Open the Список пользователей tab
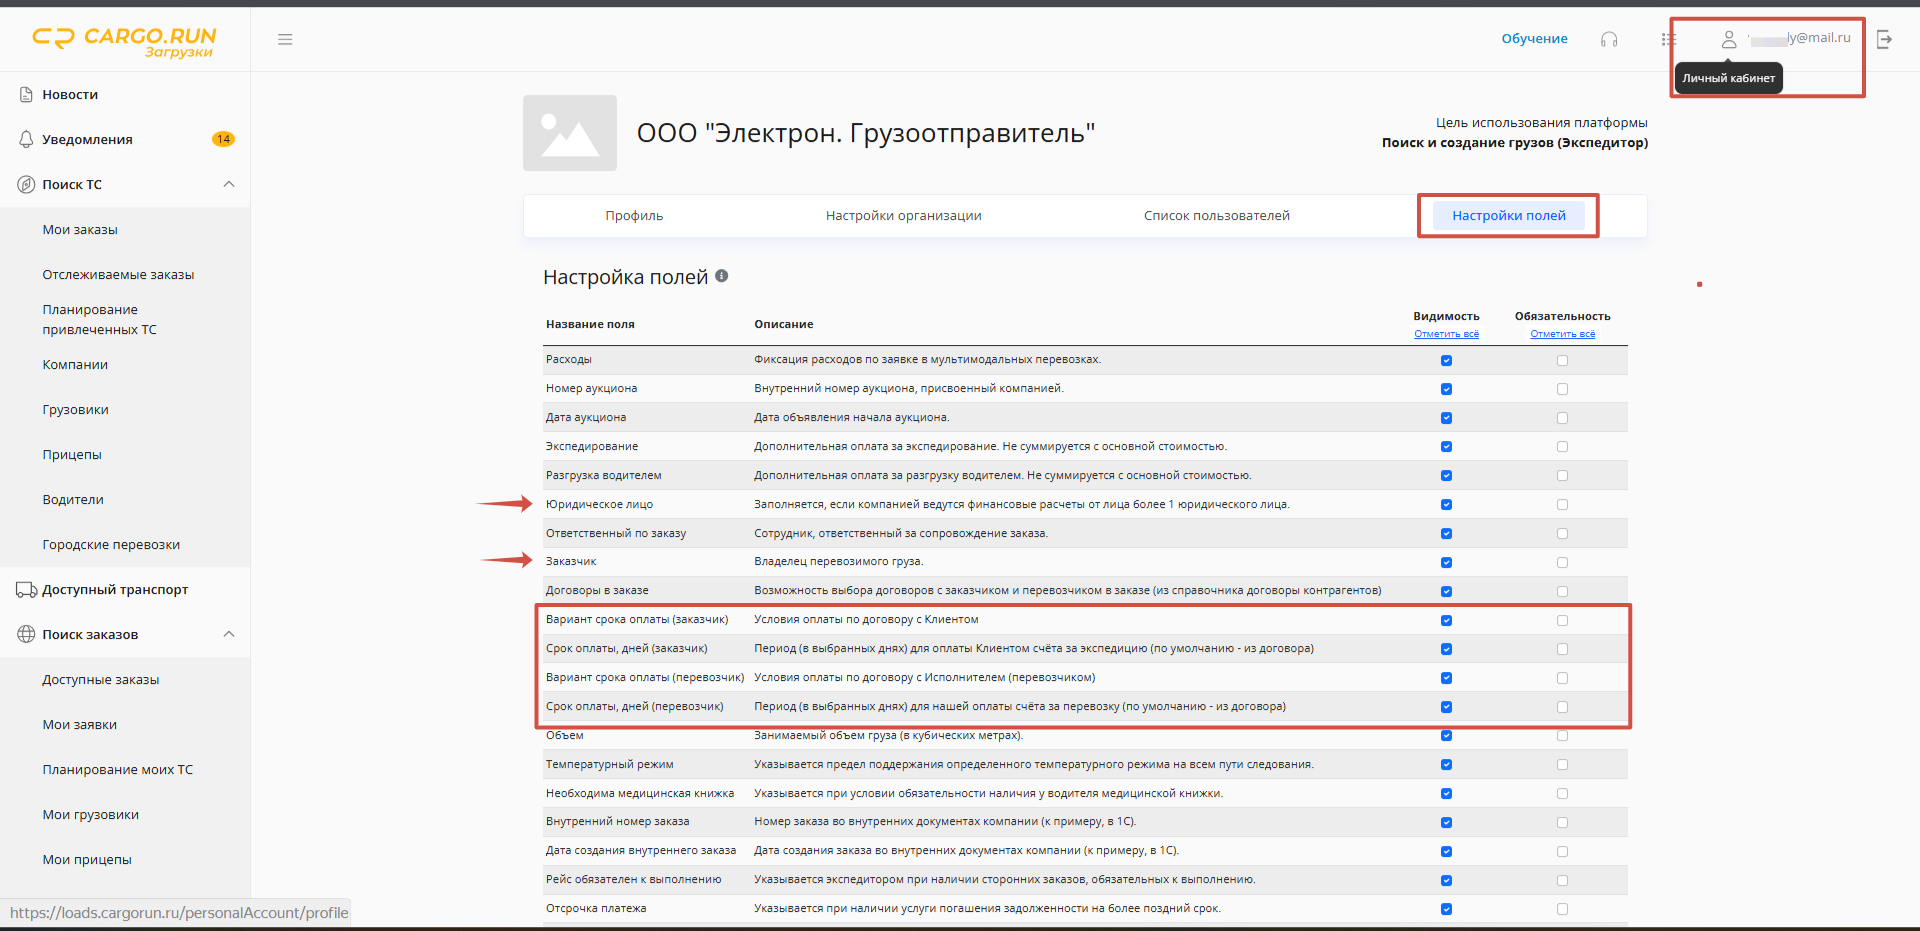Viewport: 1920px width, 931px height. point(1217,215)
